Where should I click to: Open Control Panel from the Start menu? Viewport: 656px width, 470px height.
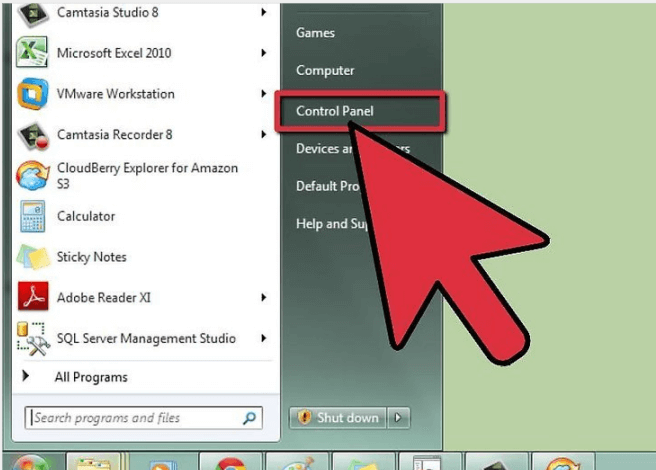335,111
